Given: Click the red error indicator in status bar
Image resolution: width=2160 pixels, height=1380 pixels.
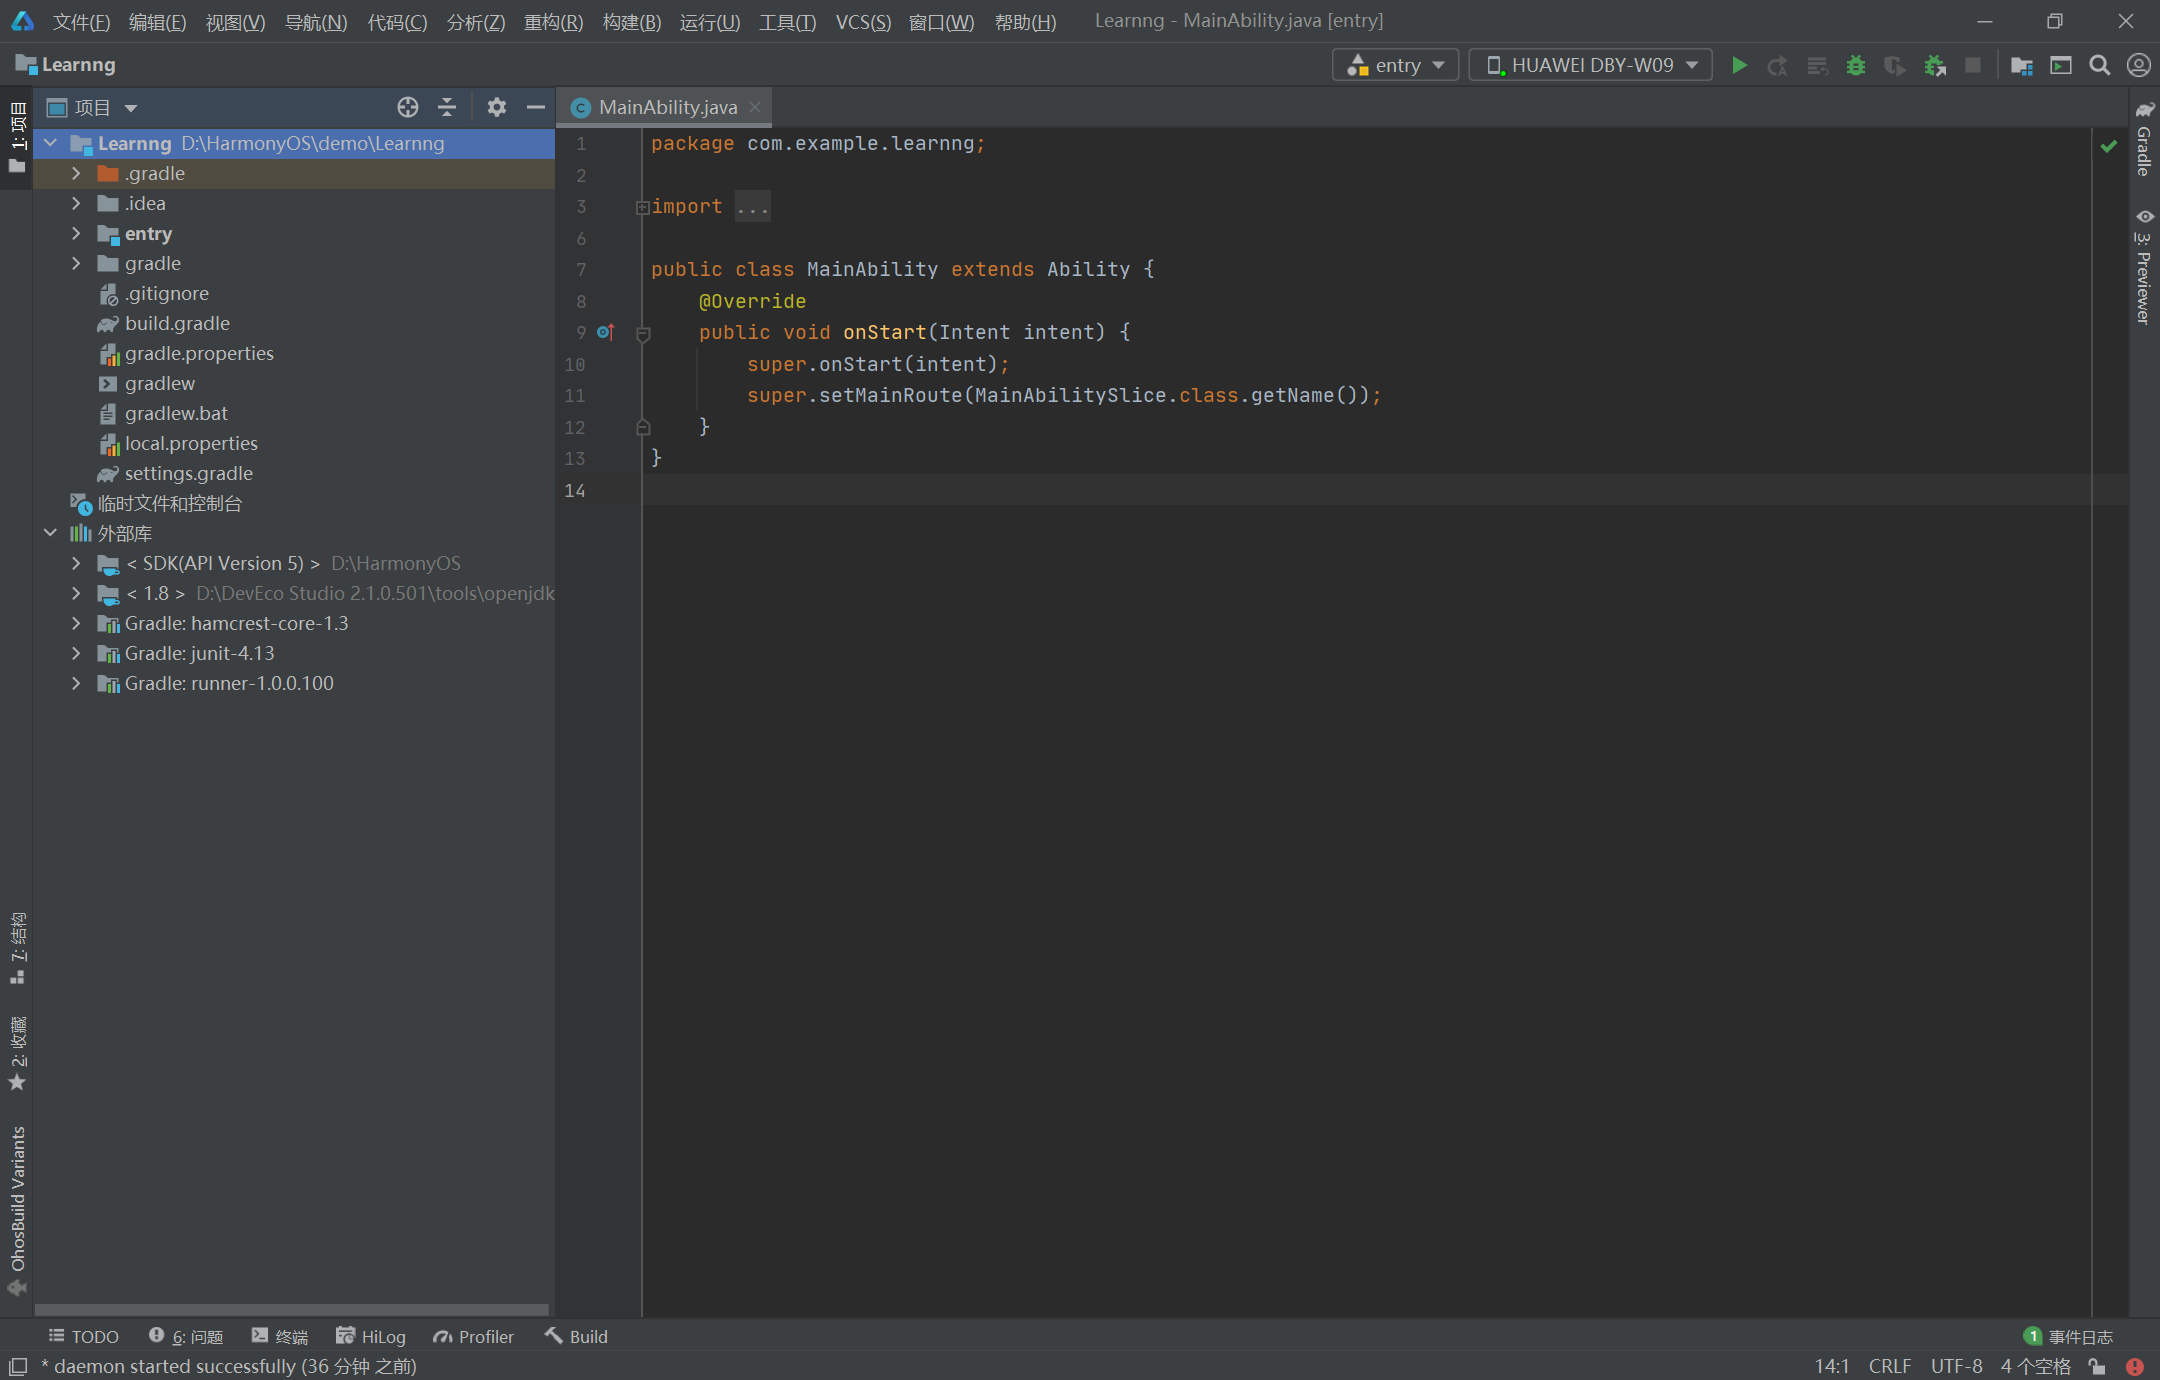Looking at the screenshot, I should click(x=2135, y=1366).
